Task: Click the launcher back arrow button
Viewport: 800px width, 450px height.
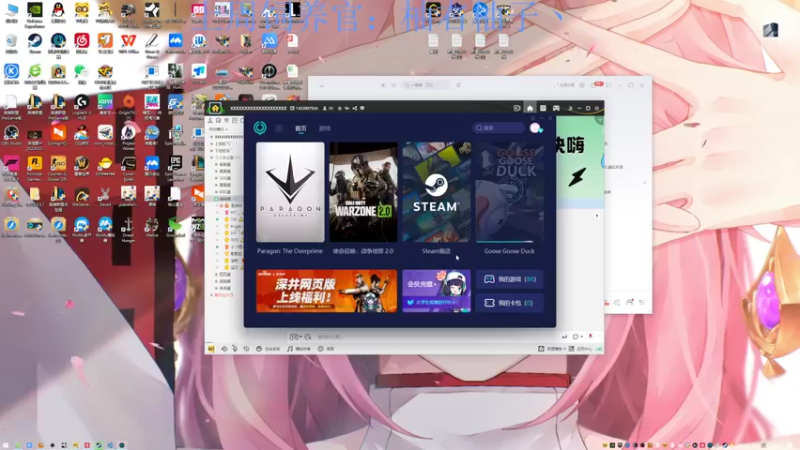Action: pos(279,129)
